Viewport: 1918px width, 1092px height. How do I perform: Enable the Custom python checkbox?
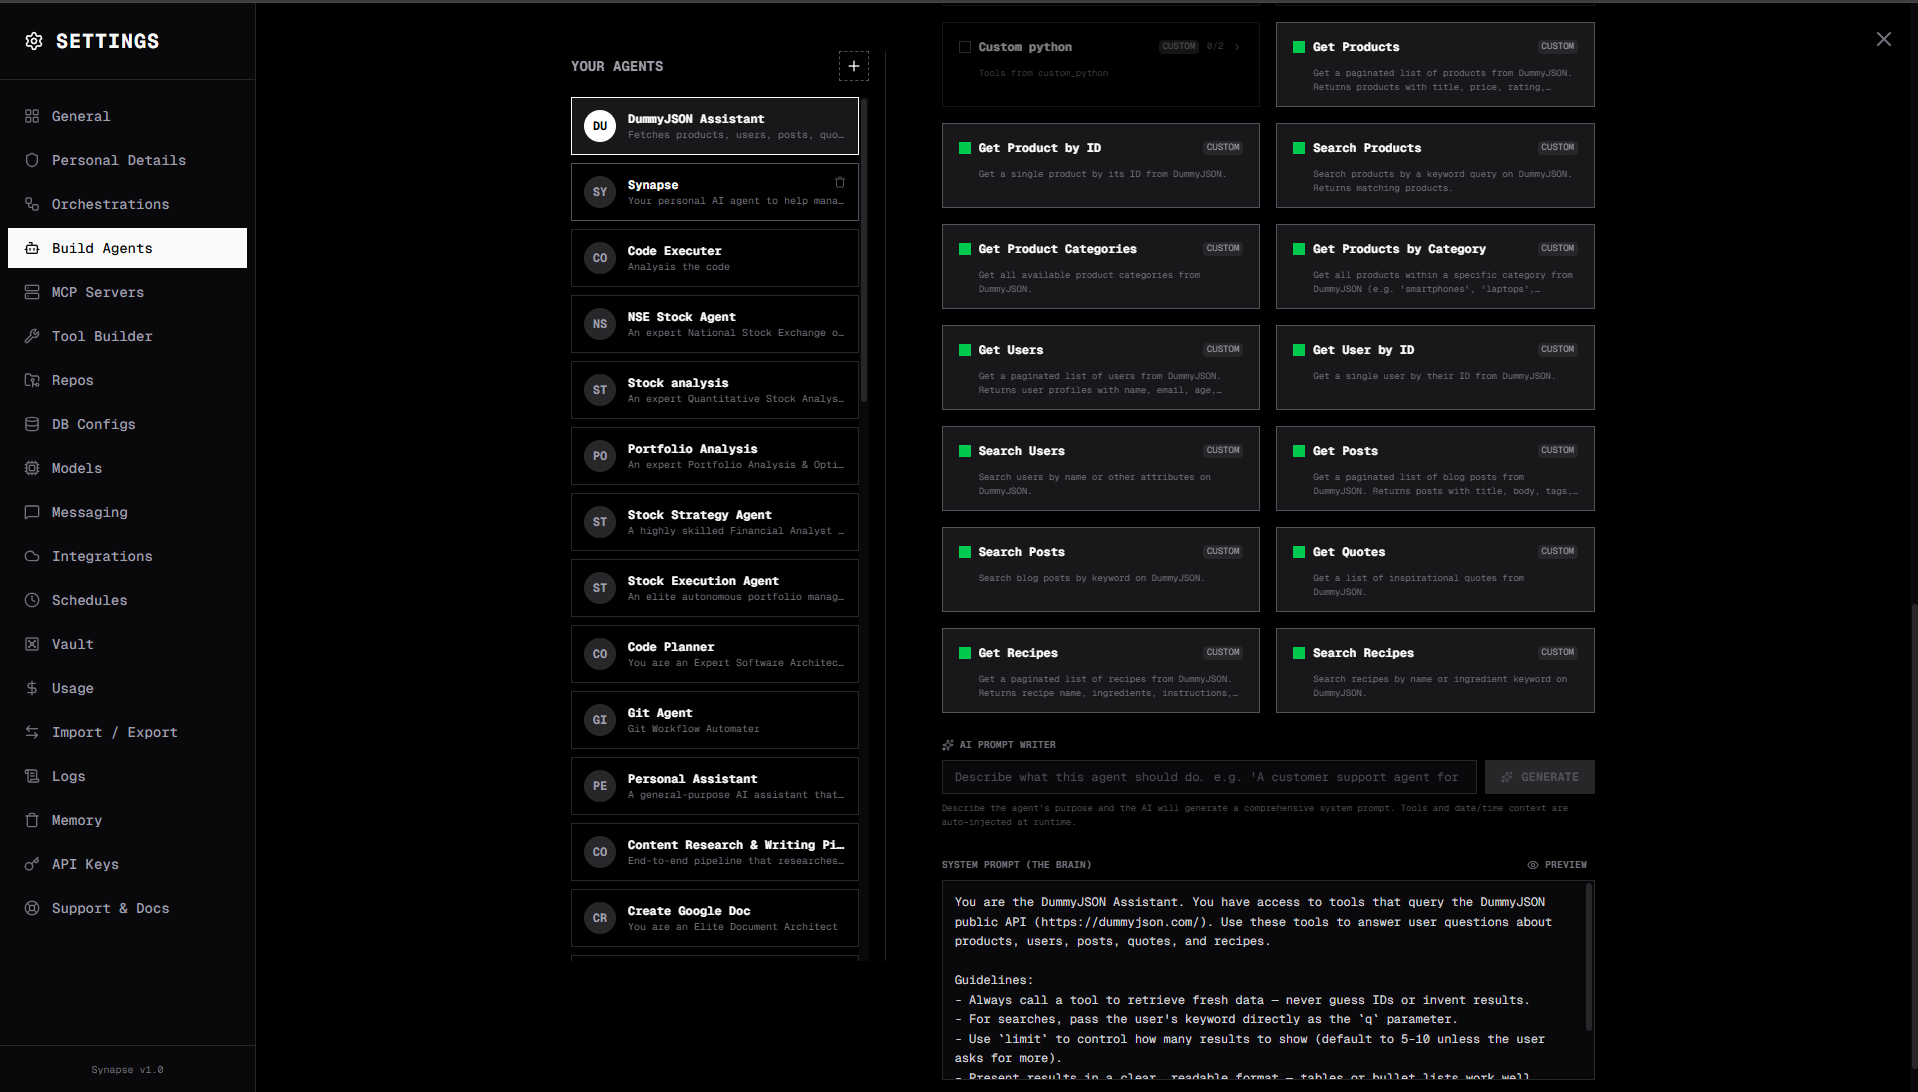[965, 47]
